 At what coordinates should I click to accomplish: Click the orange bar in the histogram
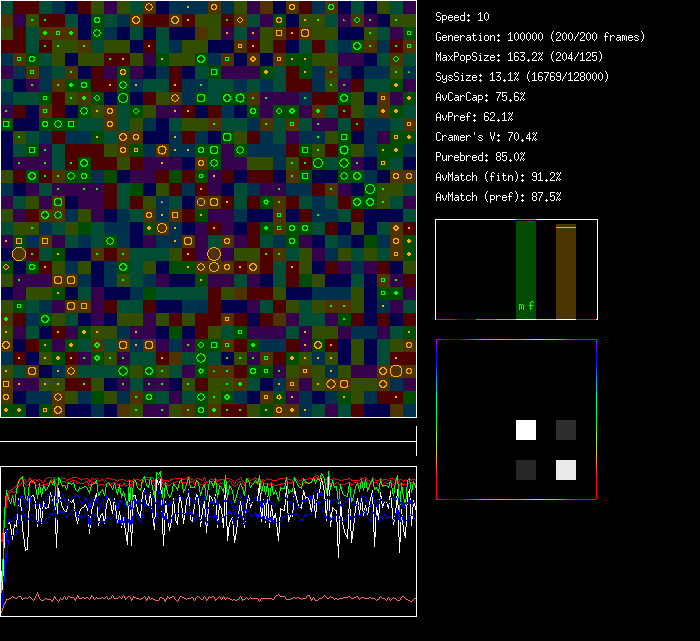[x=566, y=272]
